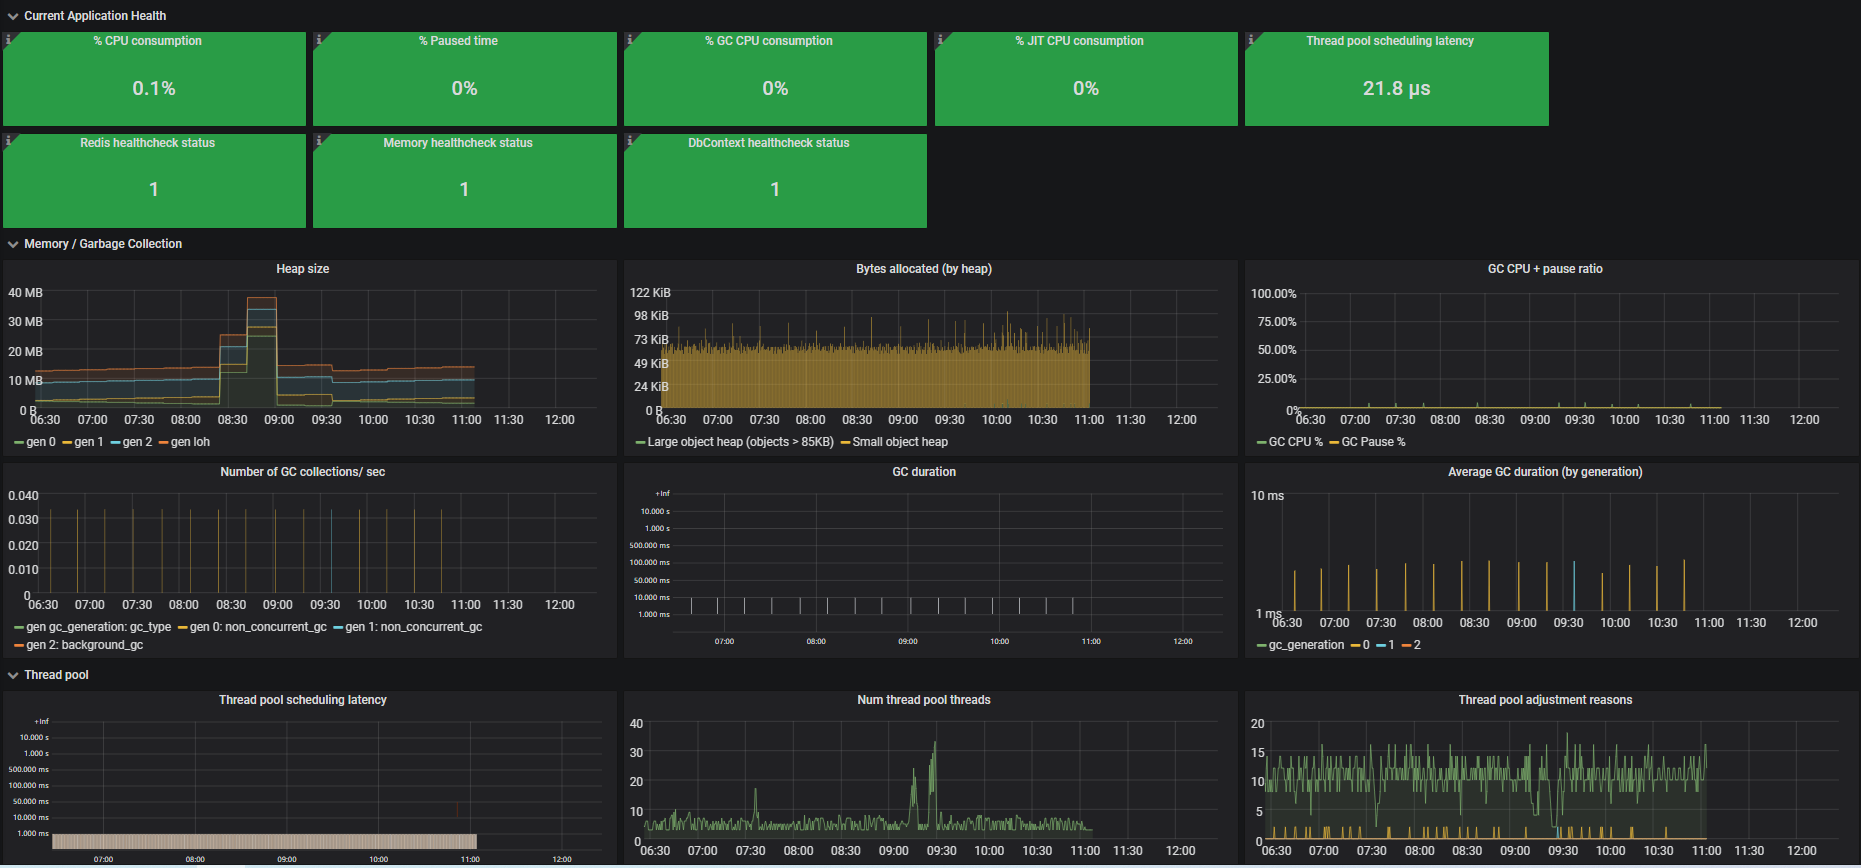The image size is (1861, 868).
Task: Open info icon on DbContext healthcheck status panel
Action: coord(629,141)
